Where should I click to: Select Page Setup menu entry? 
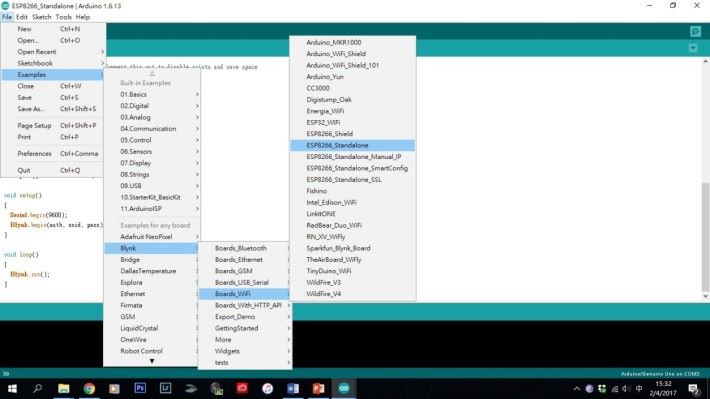(x=53, y=125)
